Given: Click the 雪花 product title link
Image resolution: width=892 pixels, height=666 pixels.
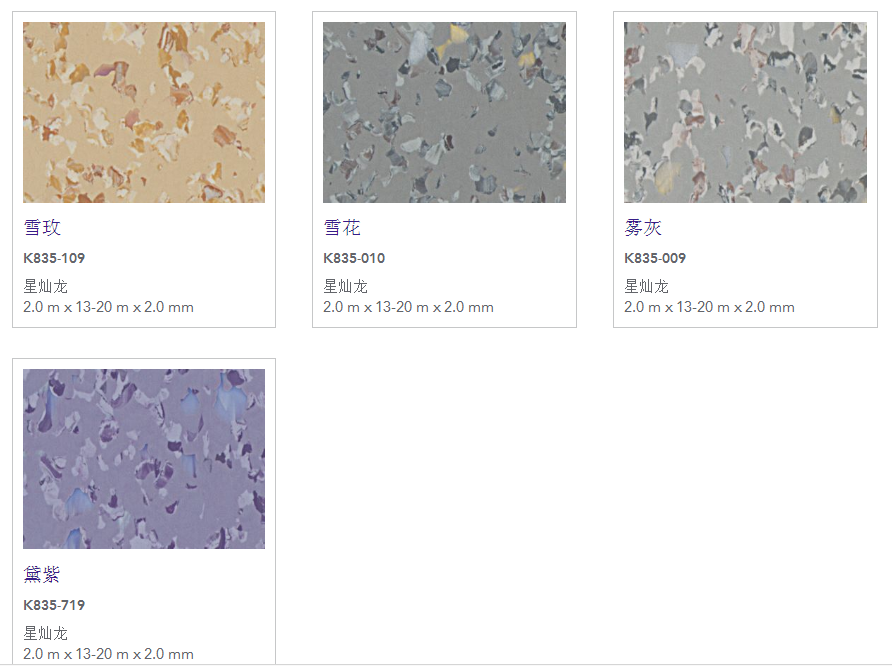Looking at the screenshot, I should [342, 227].
